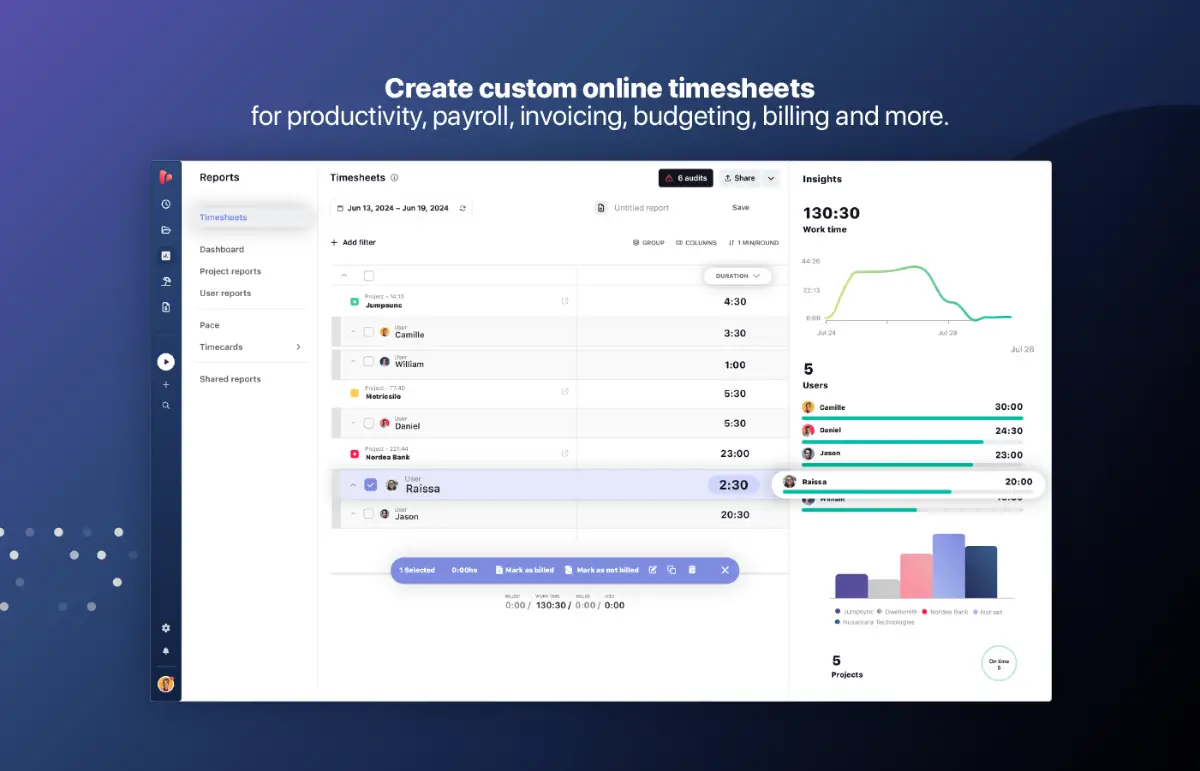
Task: Click the duplicate icon in selection bar
Action: pyautogui.click(x=672, y=570)
